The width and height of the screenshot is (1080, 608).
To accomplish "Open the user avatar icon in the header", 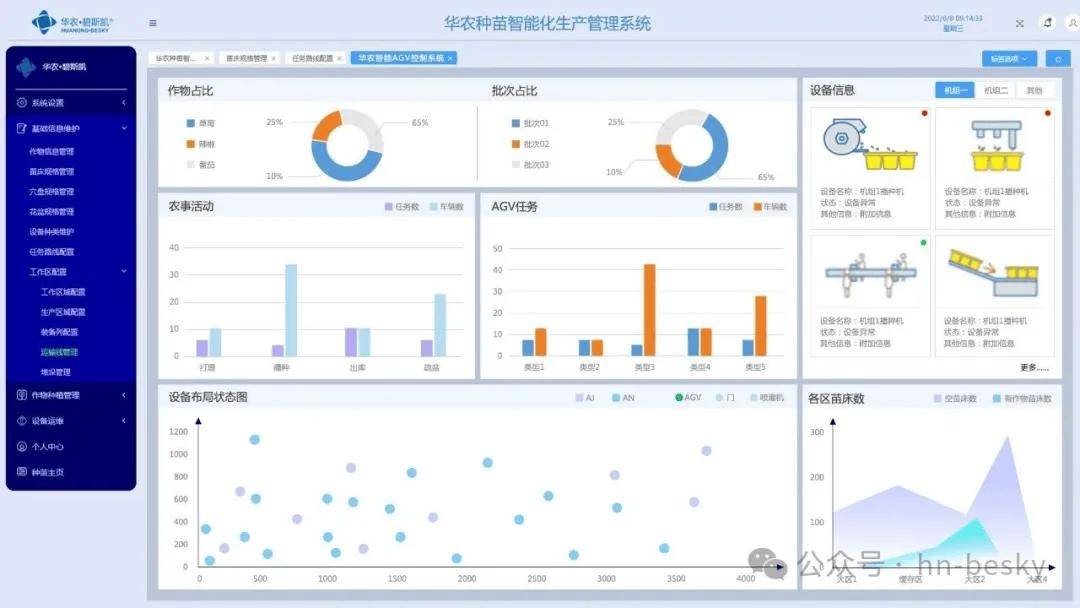I will click(x=1072, y=23).
